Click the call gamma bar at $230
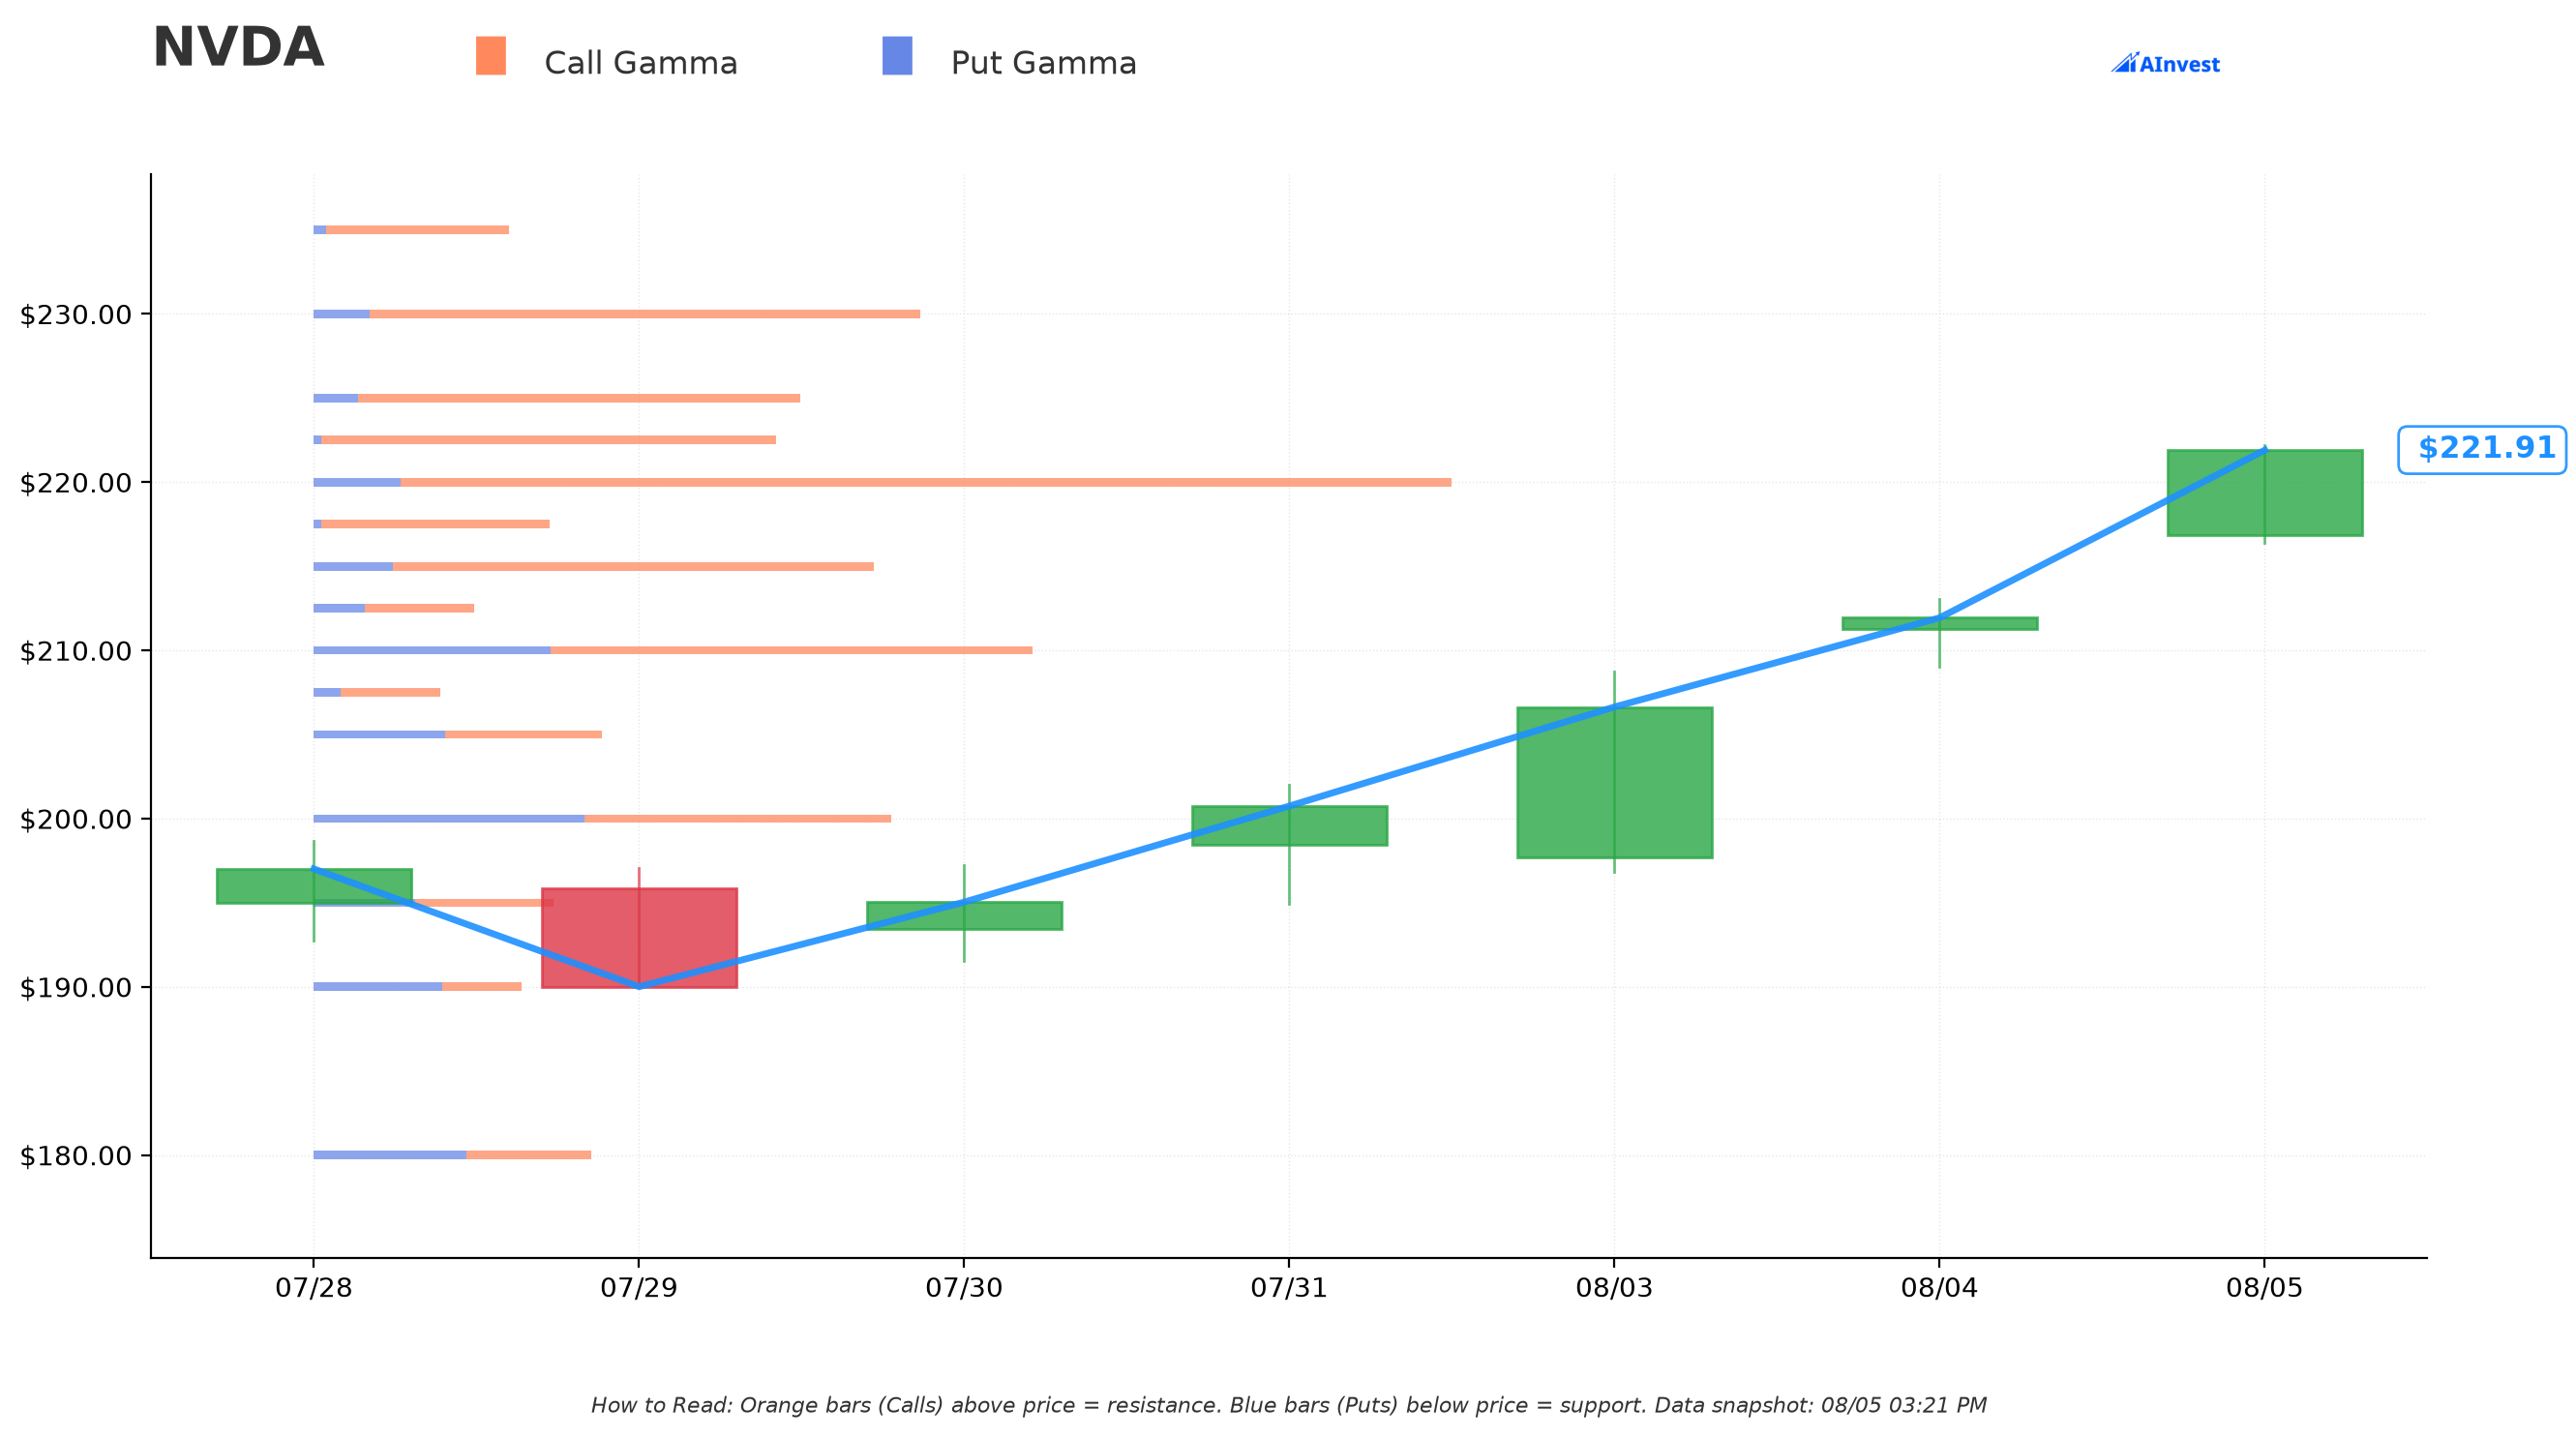Viewport: 2576px width, 1437px height. pos(644,314)
